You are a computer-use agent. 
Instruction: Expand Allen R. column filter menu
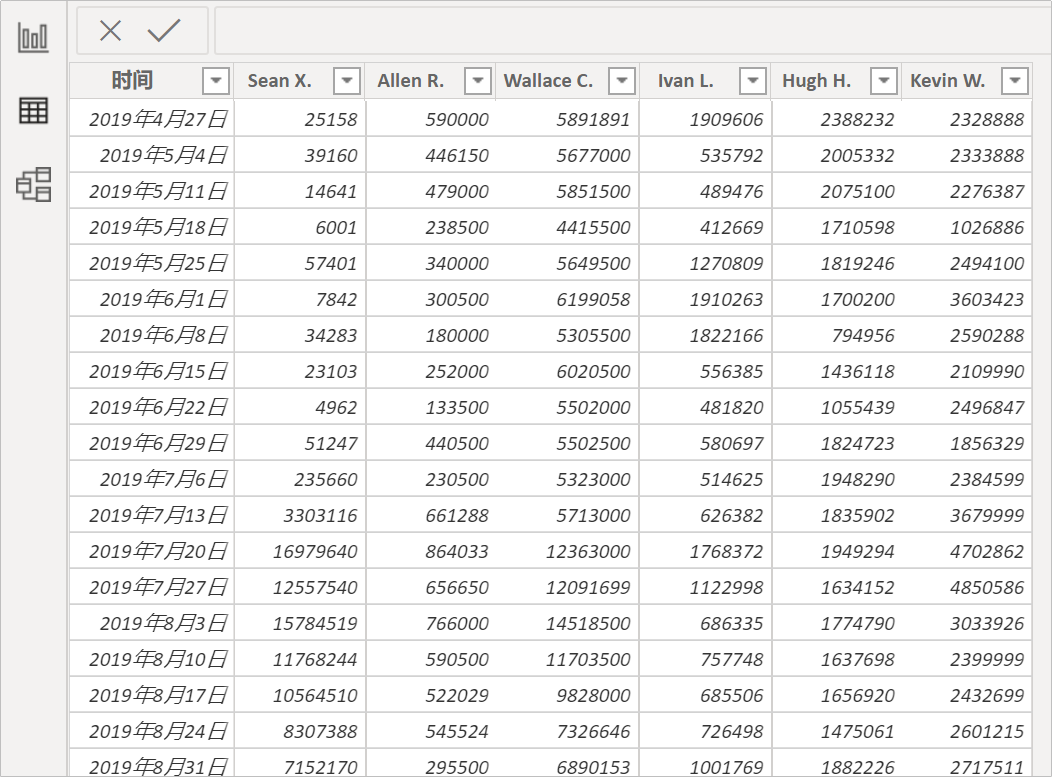pyautogui.click(x=479, y=81)
